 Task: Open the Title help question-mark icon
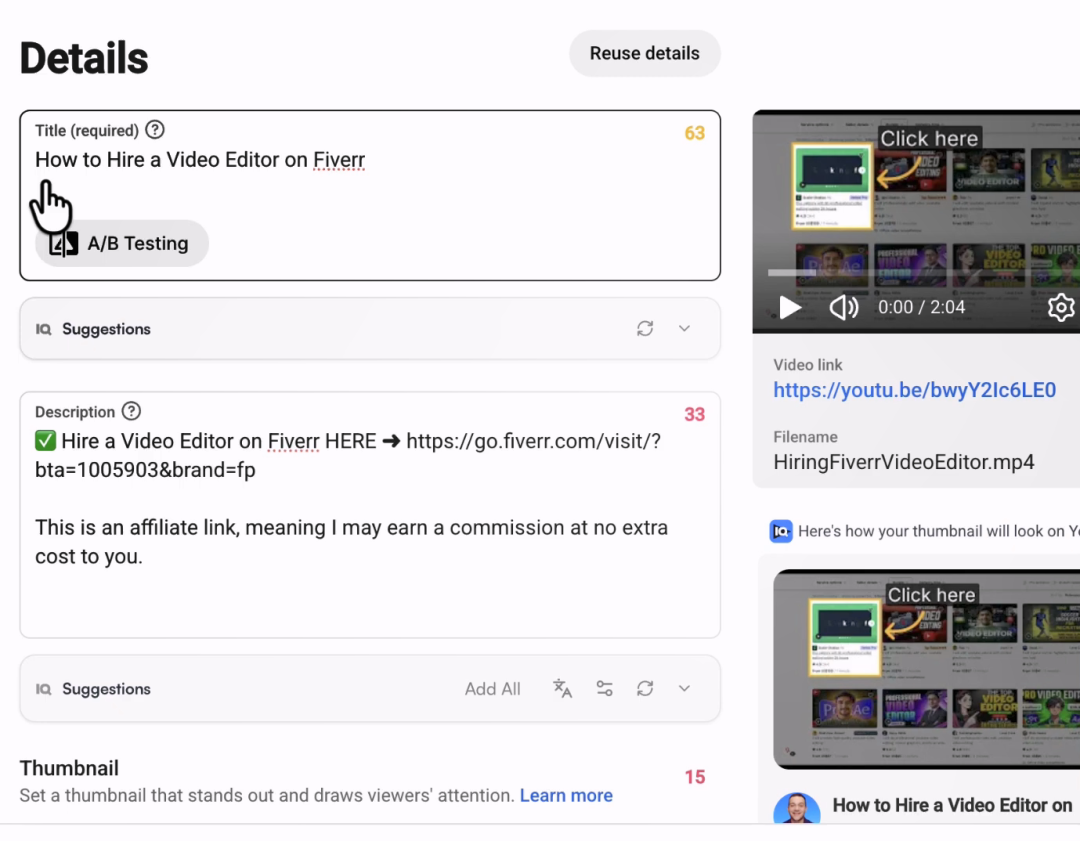coord(155,129)
